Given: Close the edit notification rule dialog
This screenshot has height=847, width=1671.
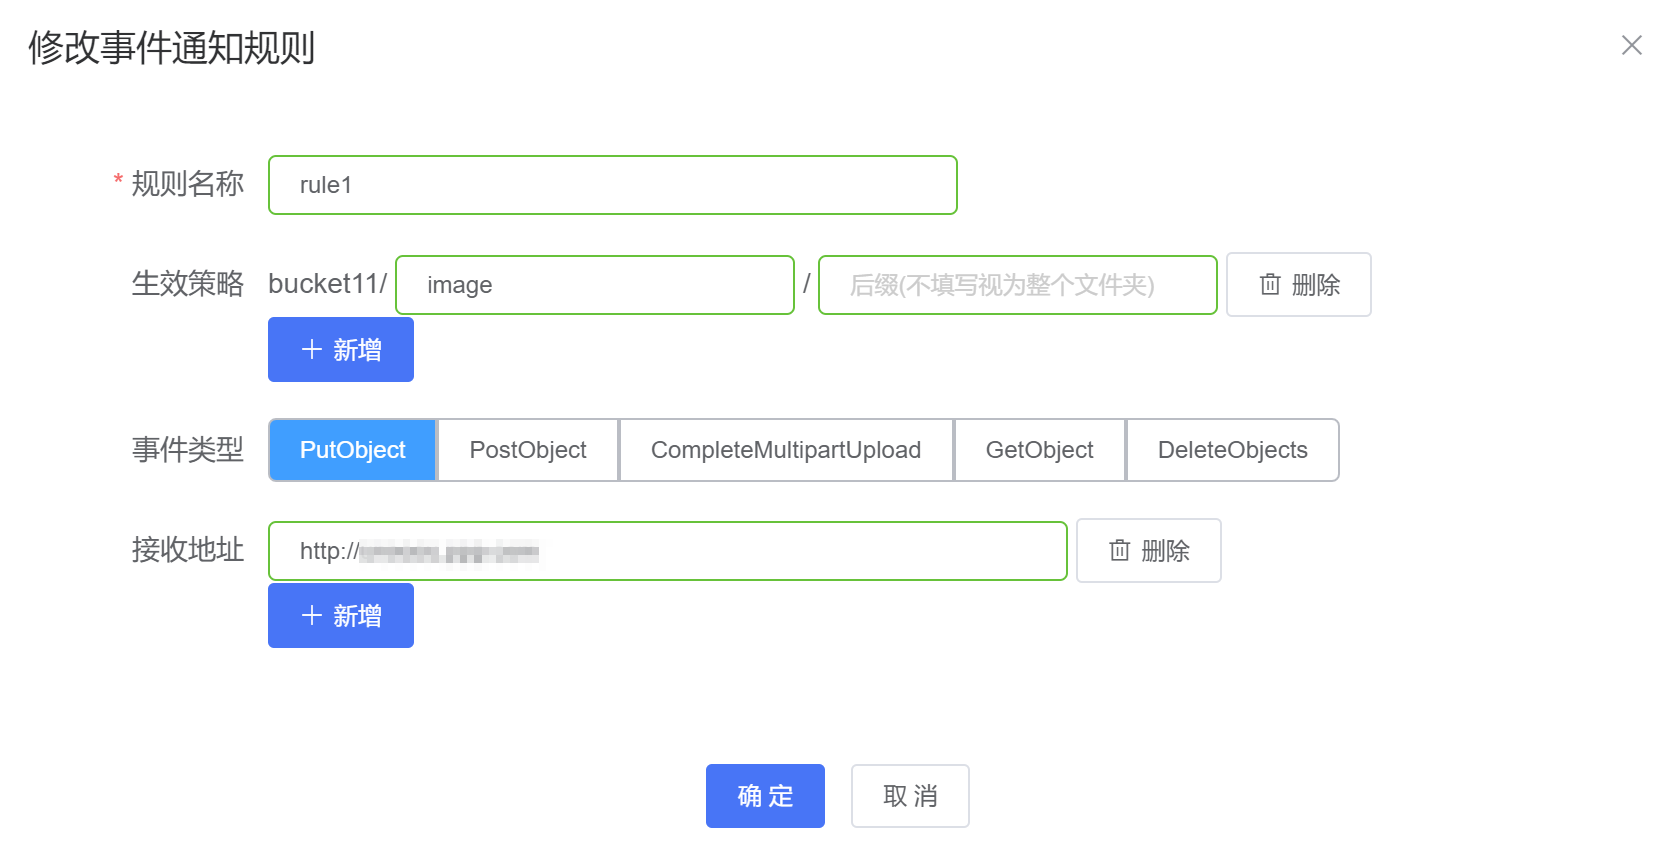Looking at the screenshot, I should pos(1631,45).
